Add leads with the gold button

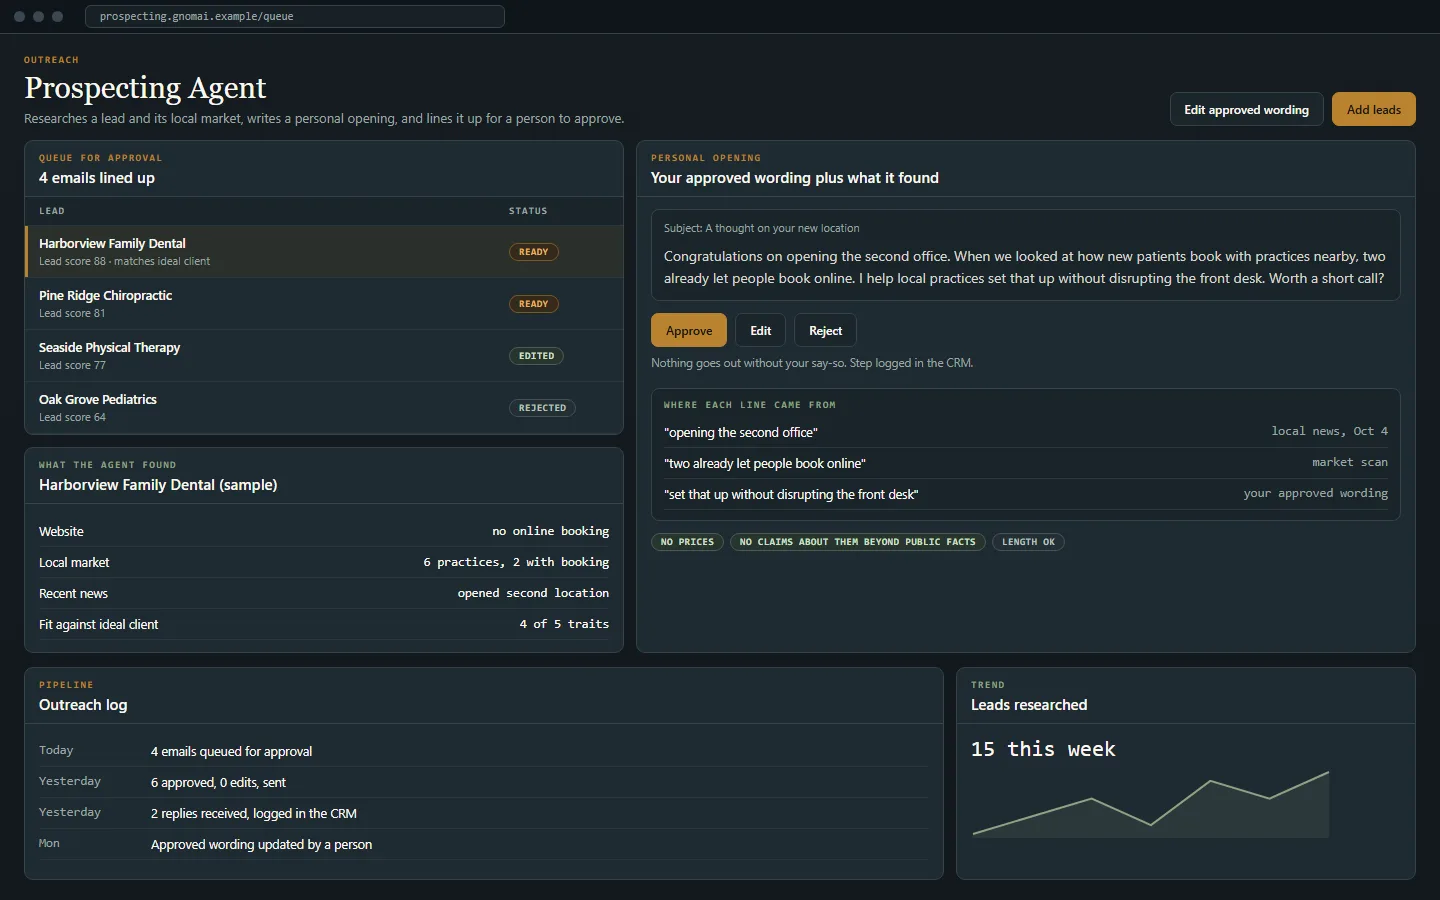coord(1373,109)
